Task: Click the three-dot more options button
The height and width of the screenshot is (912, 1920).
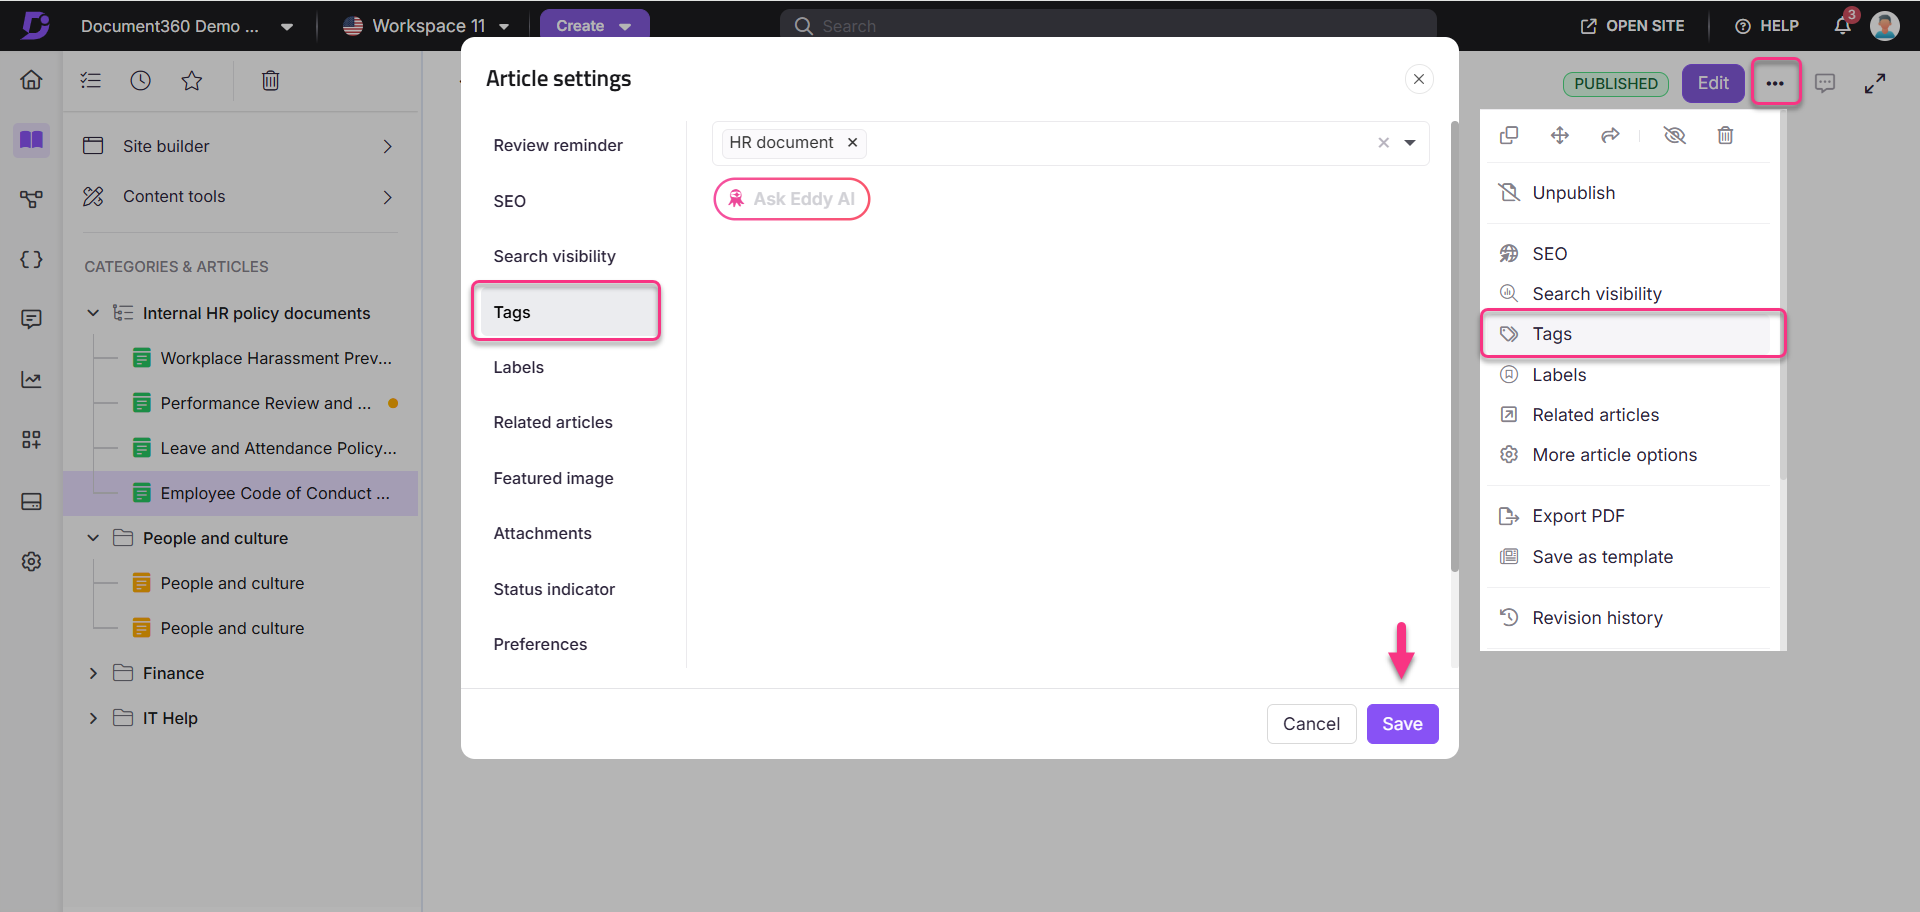Action: click(1775, 83)
